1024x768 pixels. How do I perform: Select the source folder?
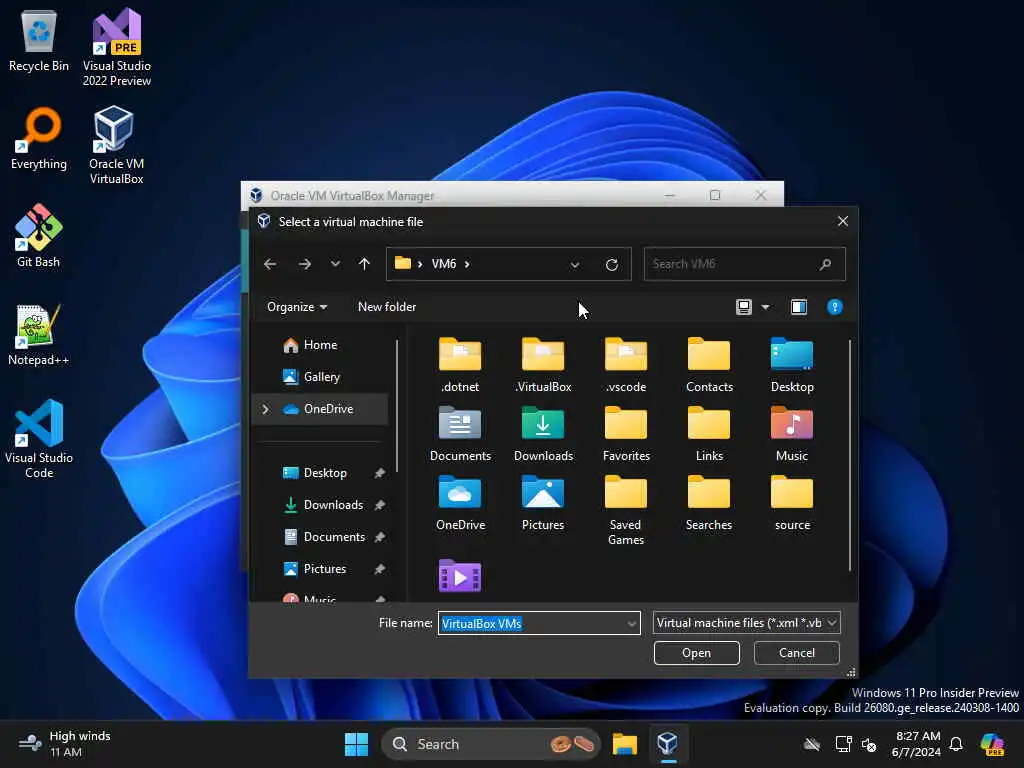point(792,504)
